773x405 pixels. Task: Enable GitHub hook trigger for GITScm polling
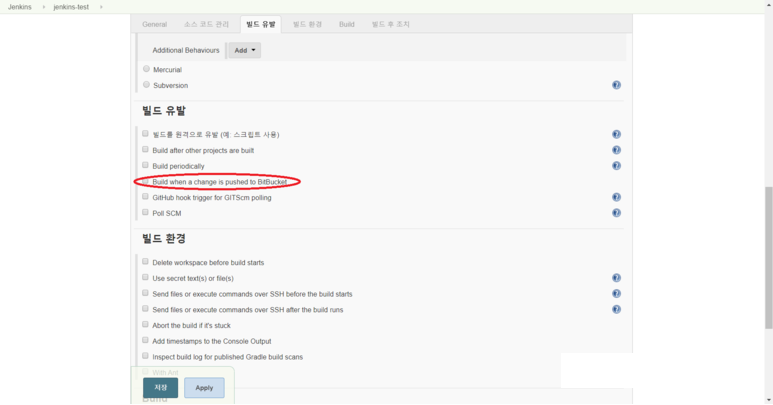point(145,197)
